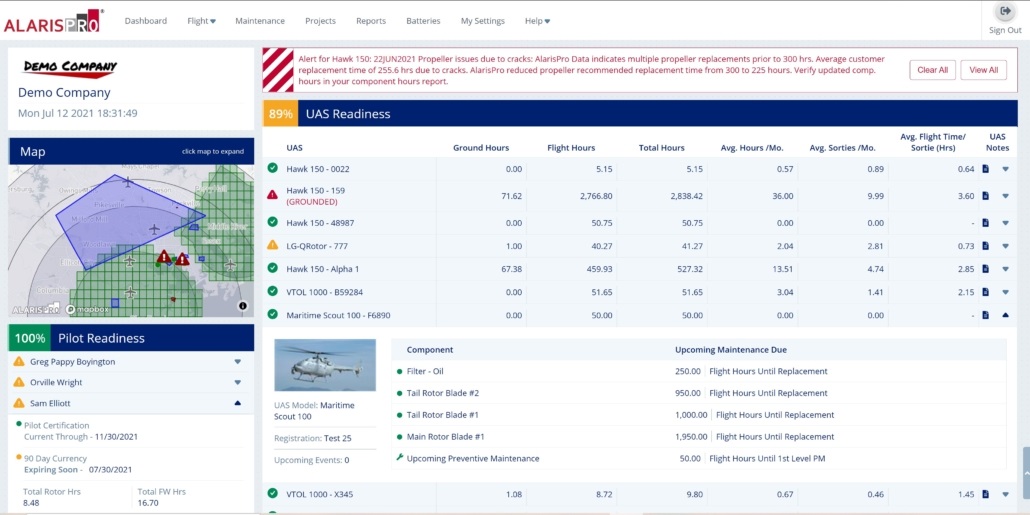Open the Help dropdown menu
The width and height of the screenshot is (1030, 515).
(x=537, y=21)
